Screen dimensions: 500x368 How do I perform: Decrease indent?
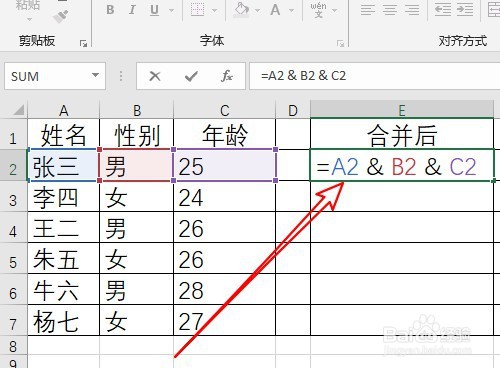[x=443, y=10]
